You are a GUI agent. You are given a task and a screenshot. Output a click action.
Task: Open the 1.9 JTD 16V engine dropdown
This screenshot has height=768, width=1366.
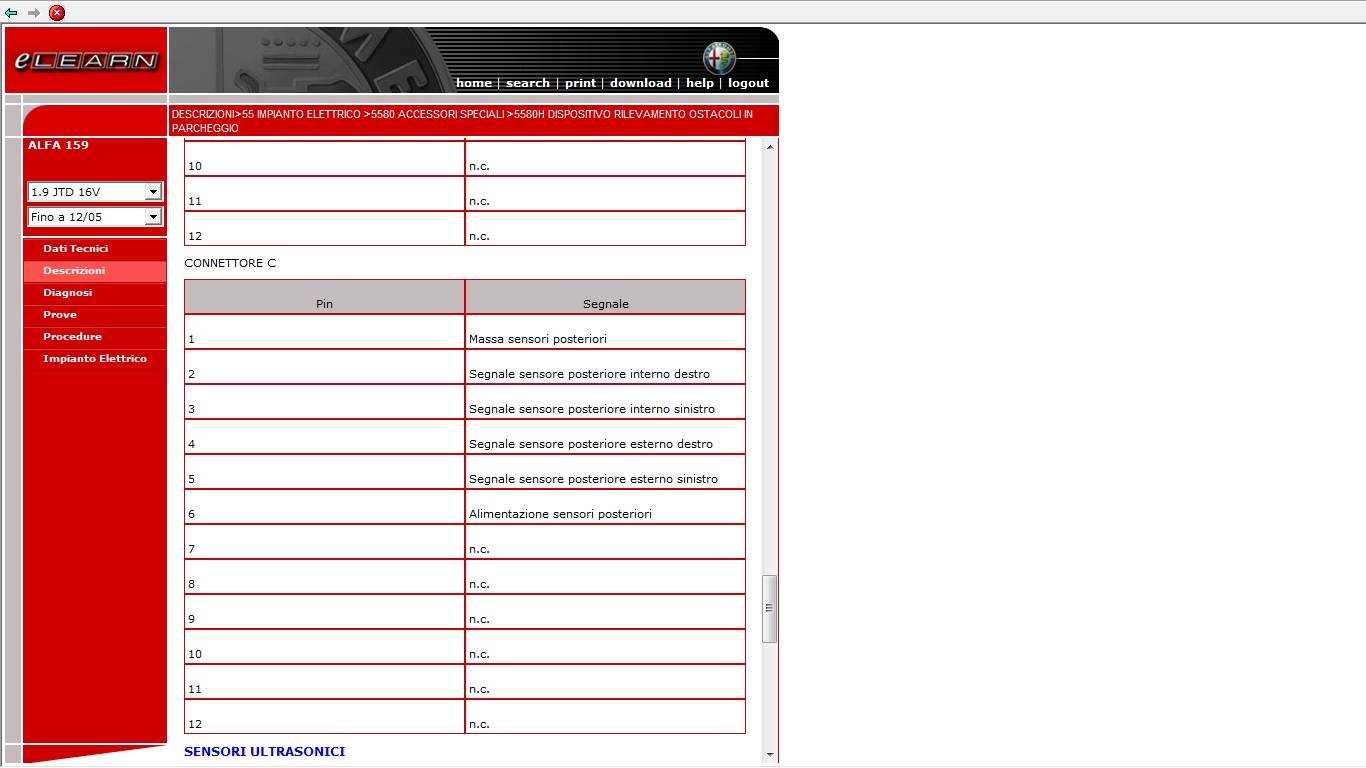coord(95,192)
